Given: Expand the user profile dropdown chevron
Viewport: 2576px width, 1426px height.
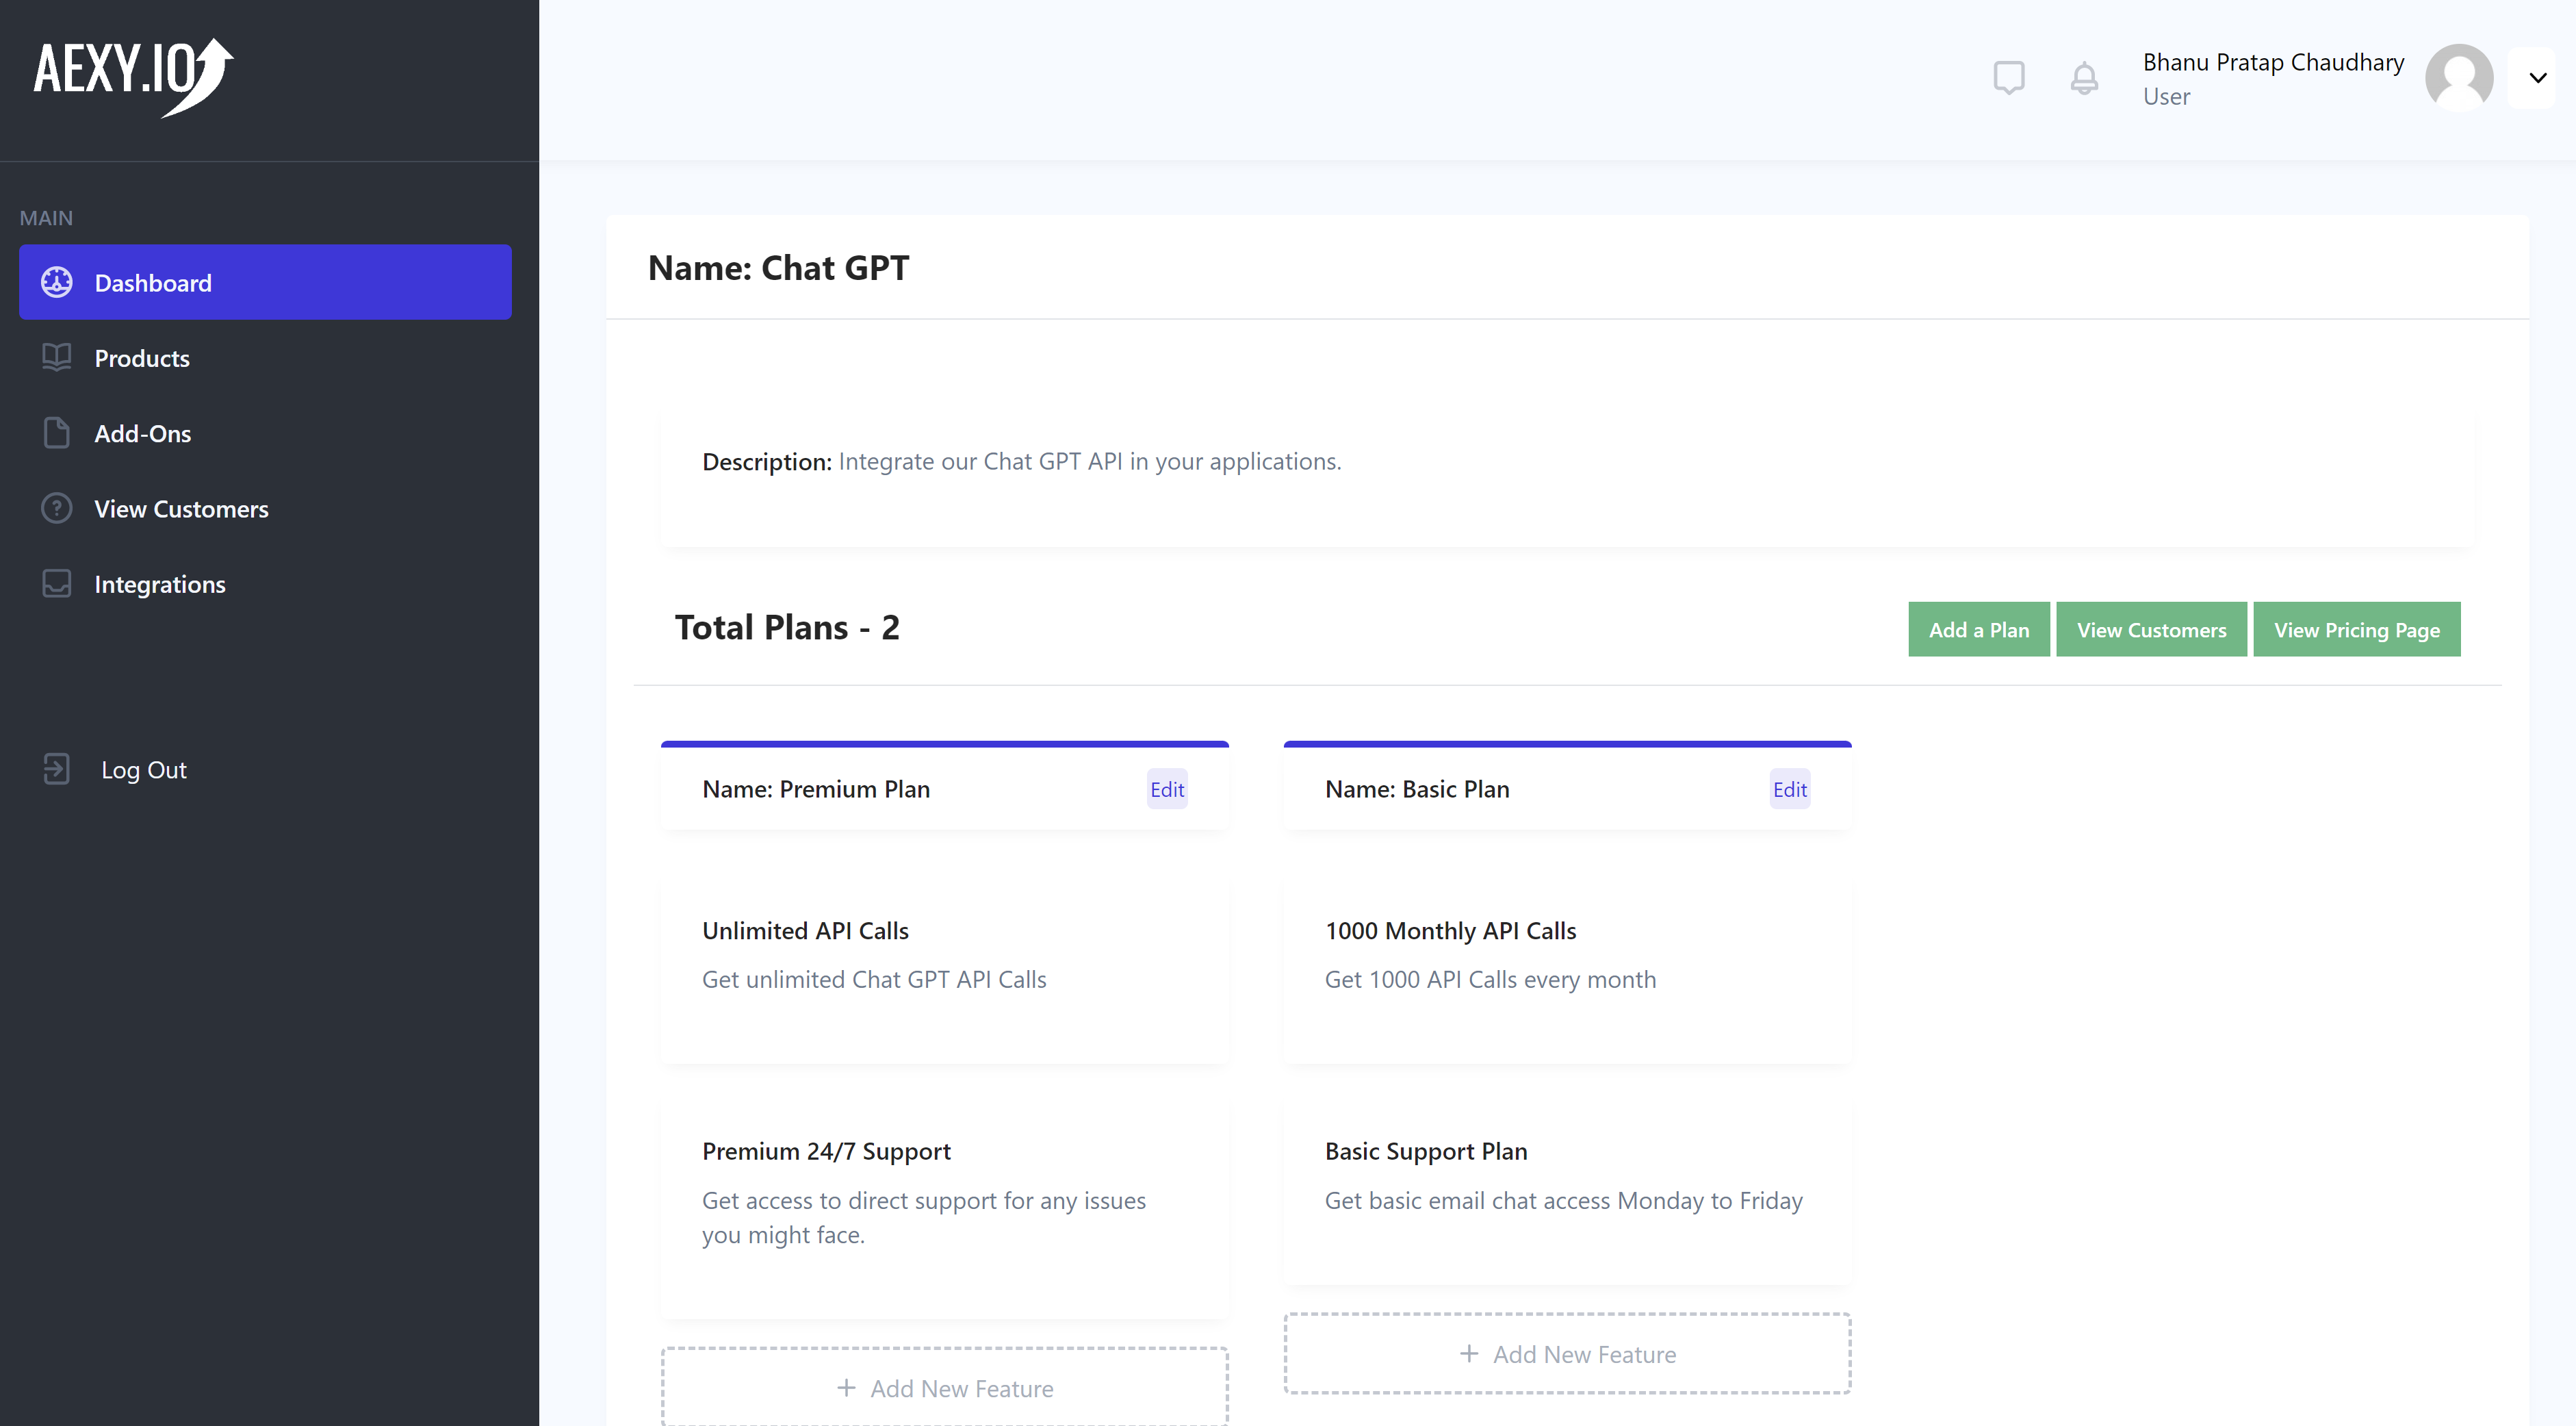Looking at the screenshot, I should [2537, 78].
